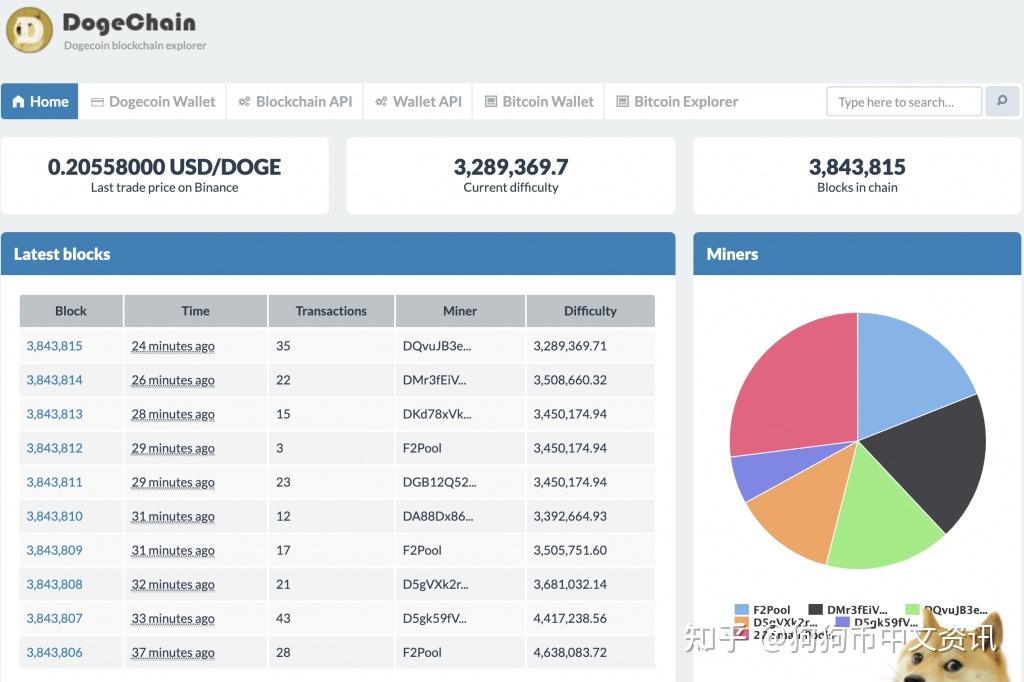The height and width of the screenshot is (682, 1024).
Task: Click the search magnifier button
Action: pyautogui.click(x=1002, y=101)
